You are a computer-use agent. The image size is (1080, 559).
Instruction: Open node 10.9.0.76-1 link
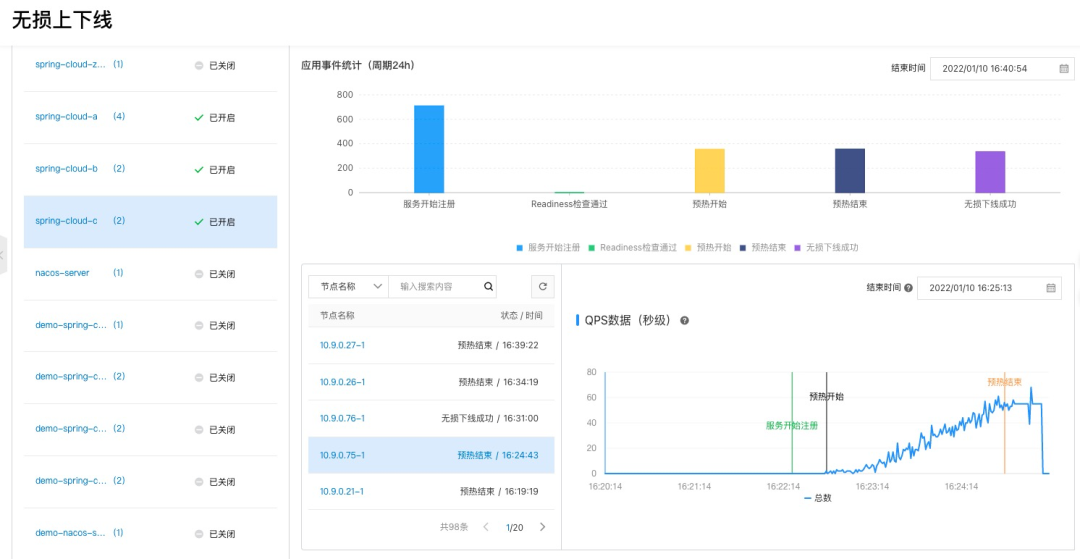342,418
